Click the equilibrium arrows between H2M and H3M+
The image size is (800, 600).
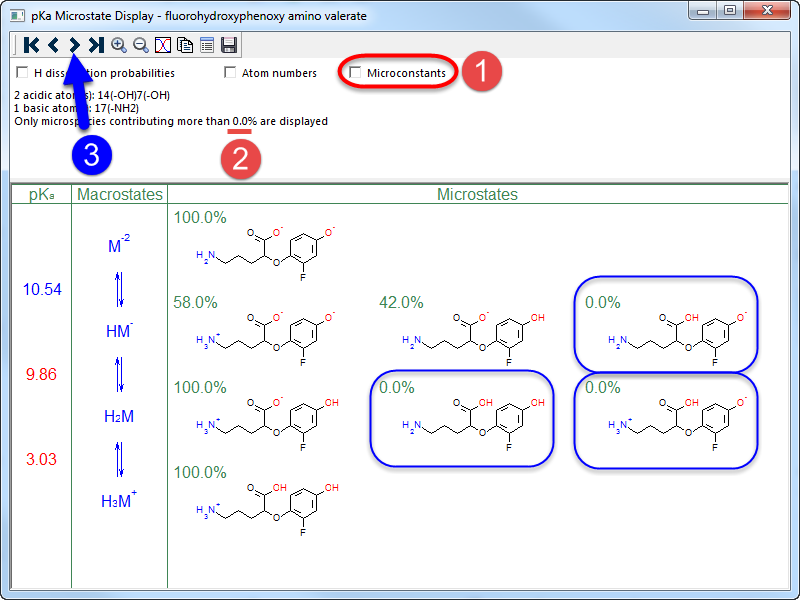coord(119,459)
